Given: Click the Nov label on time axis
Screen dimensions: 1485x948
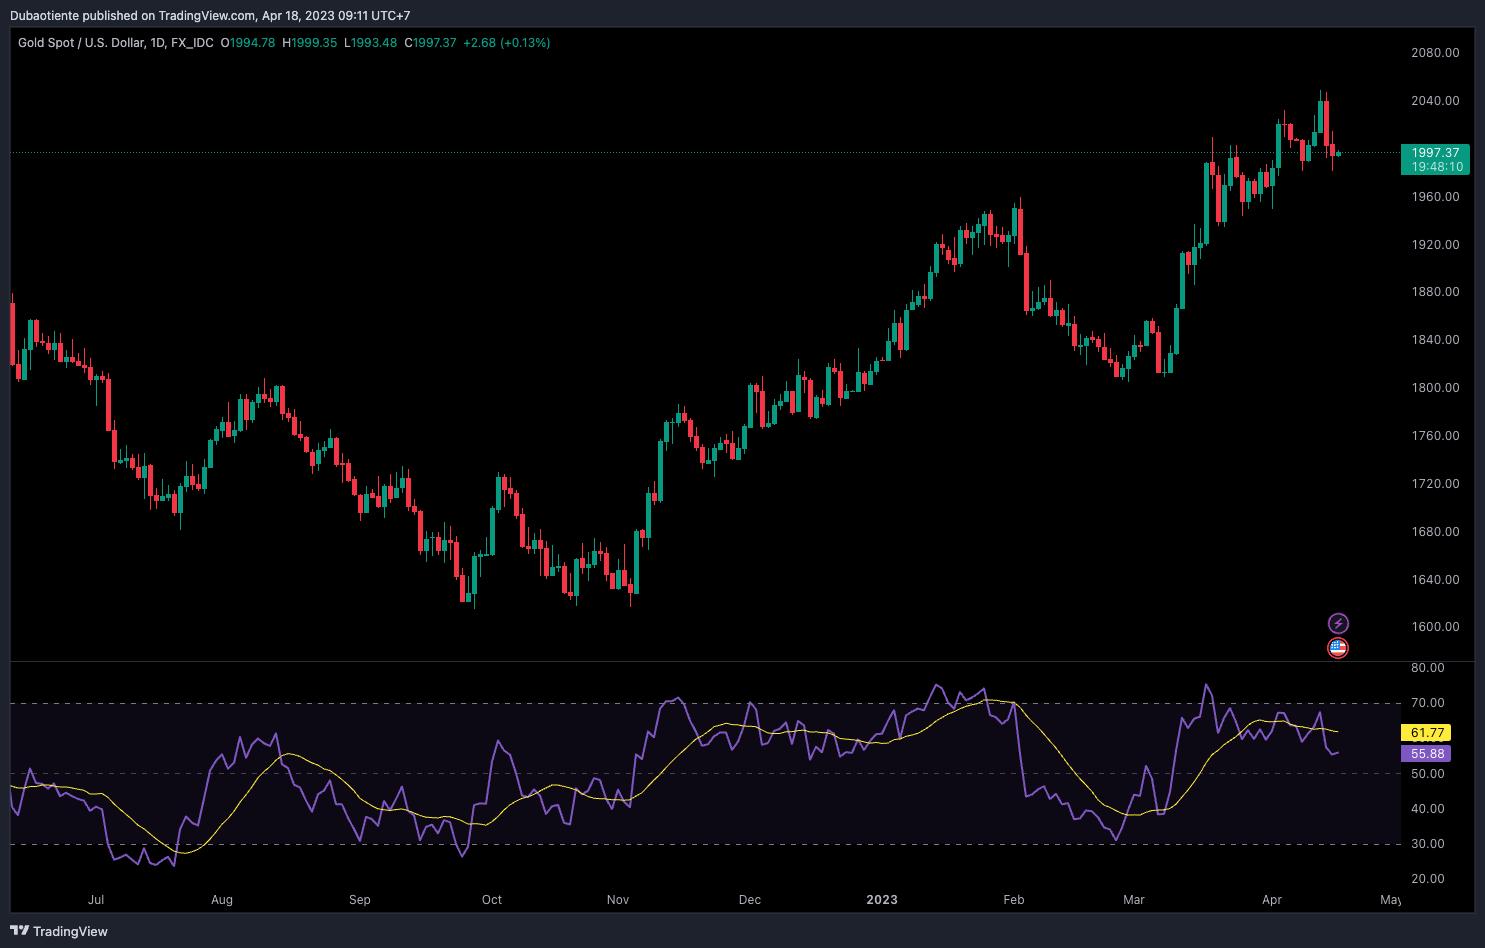Looking at the screenshot, I should coord(618,900).
